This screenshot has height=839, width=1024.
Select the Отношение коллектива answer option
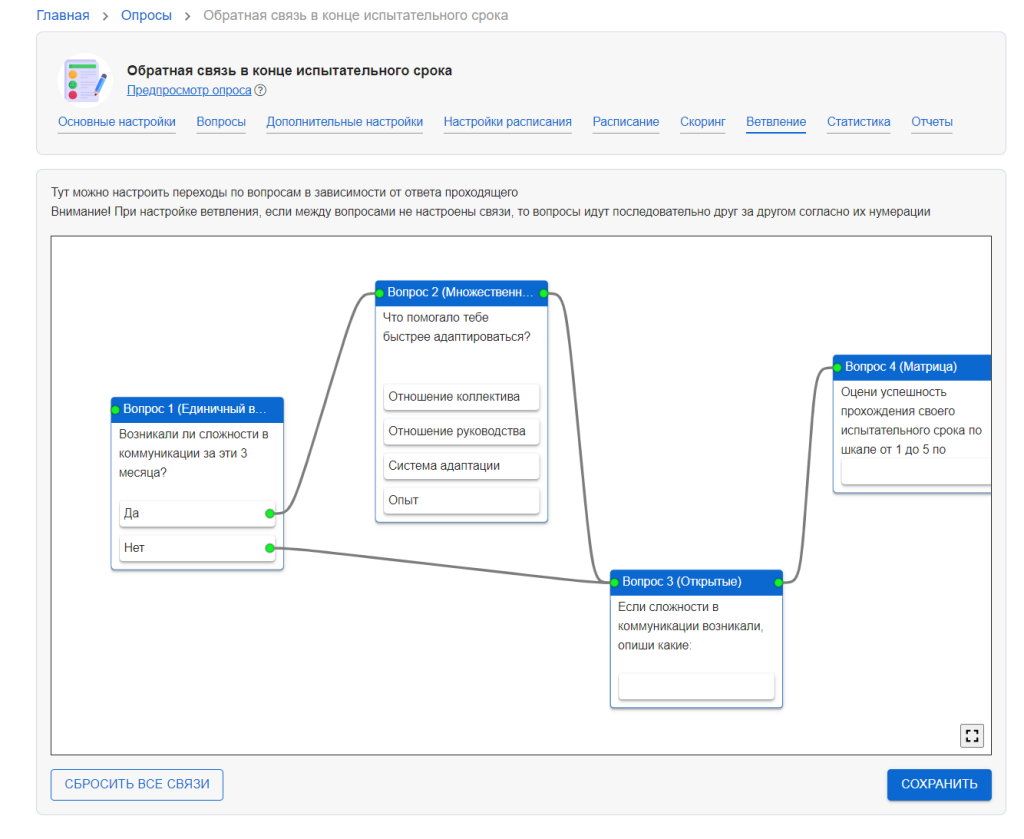[x=461, y=397]
